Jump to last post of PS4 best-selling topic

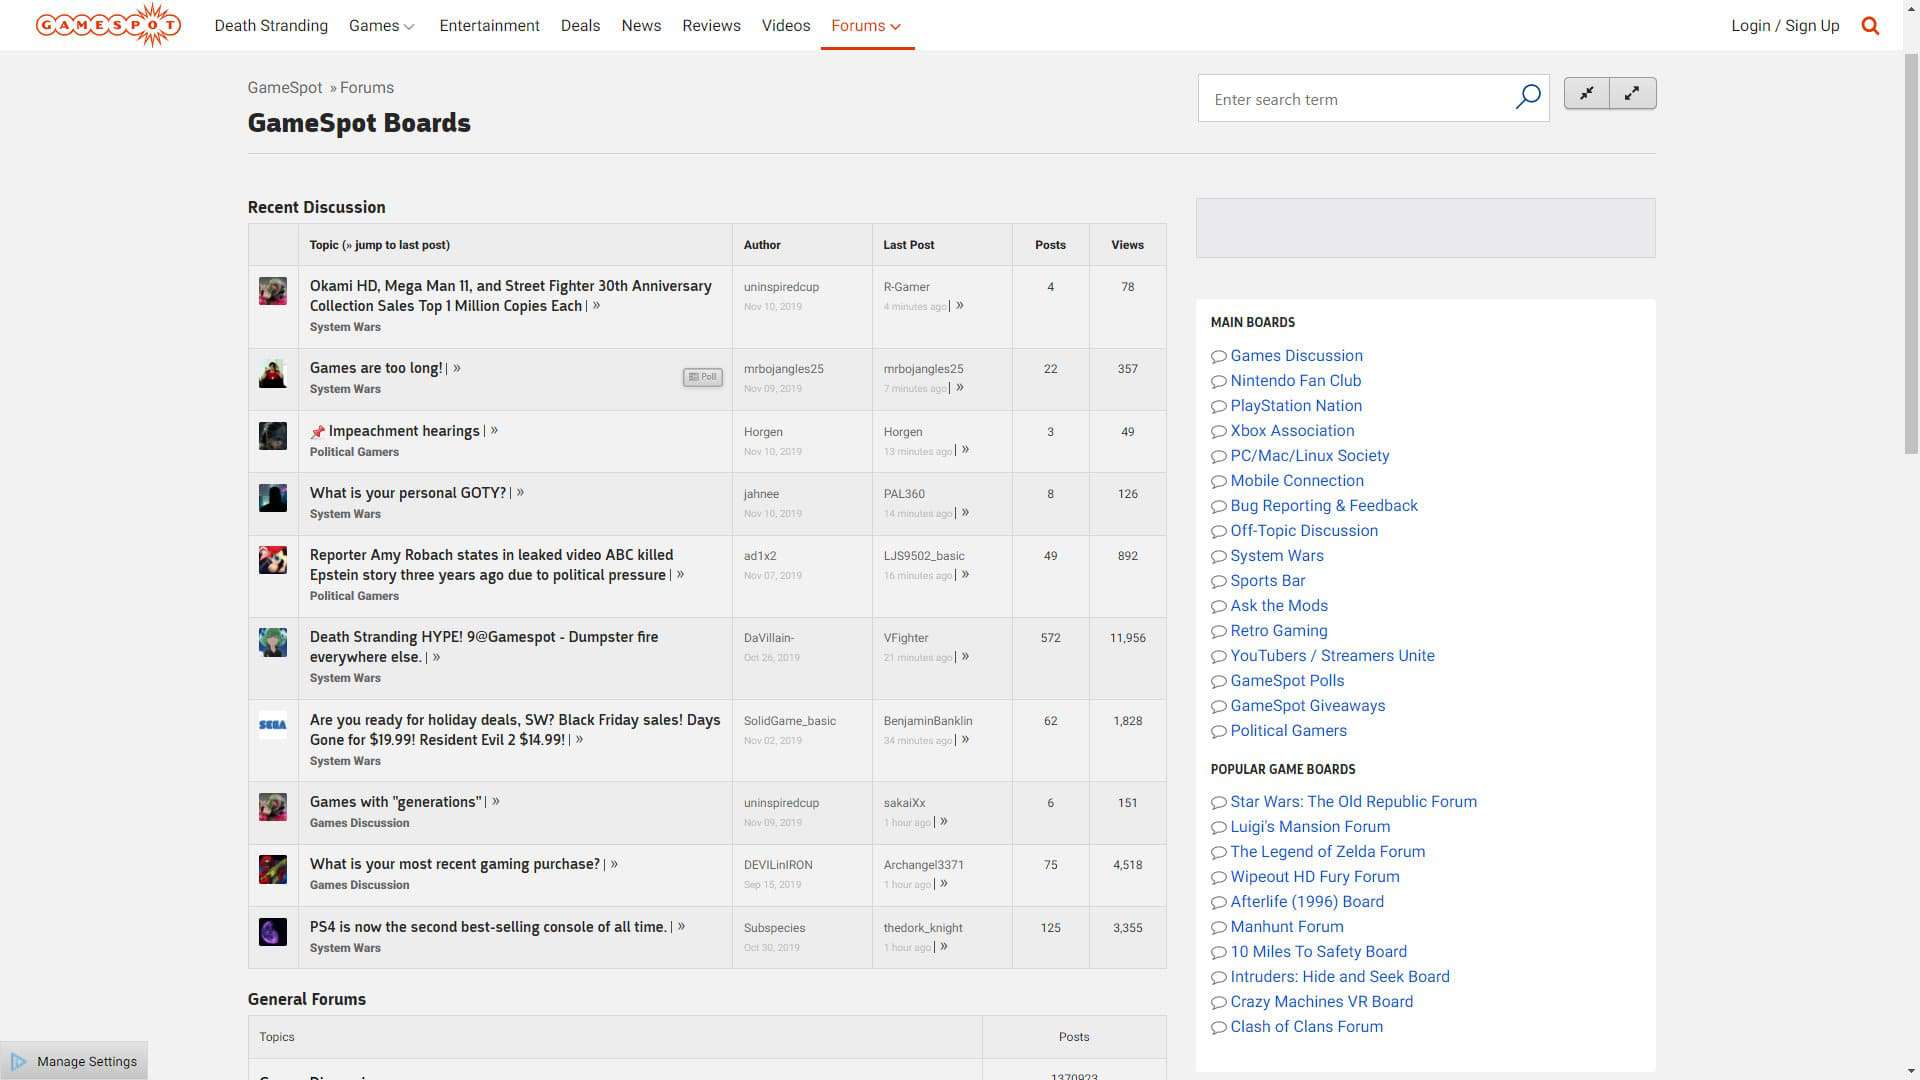coord(681,927)
